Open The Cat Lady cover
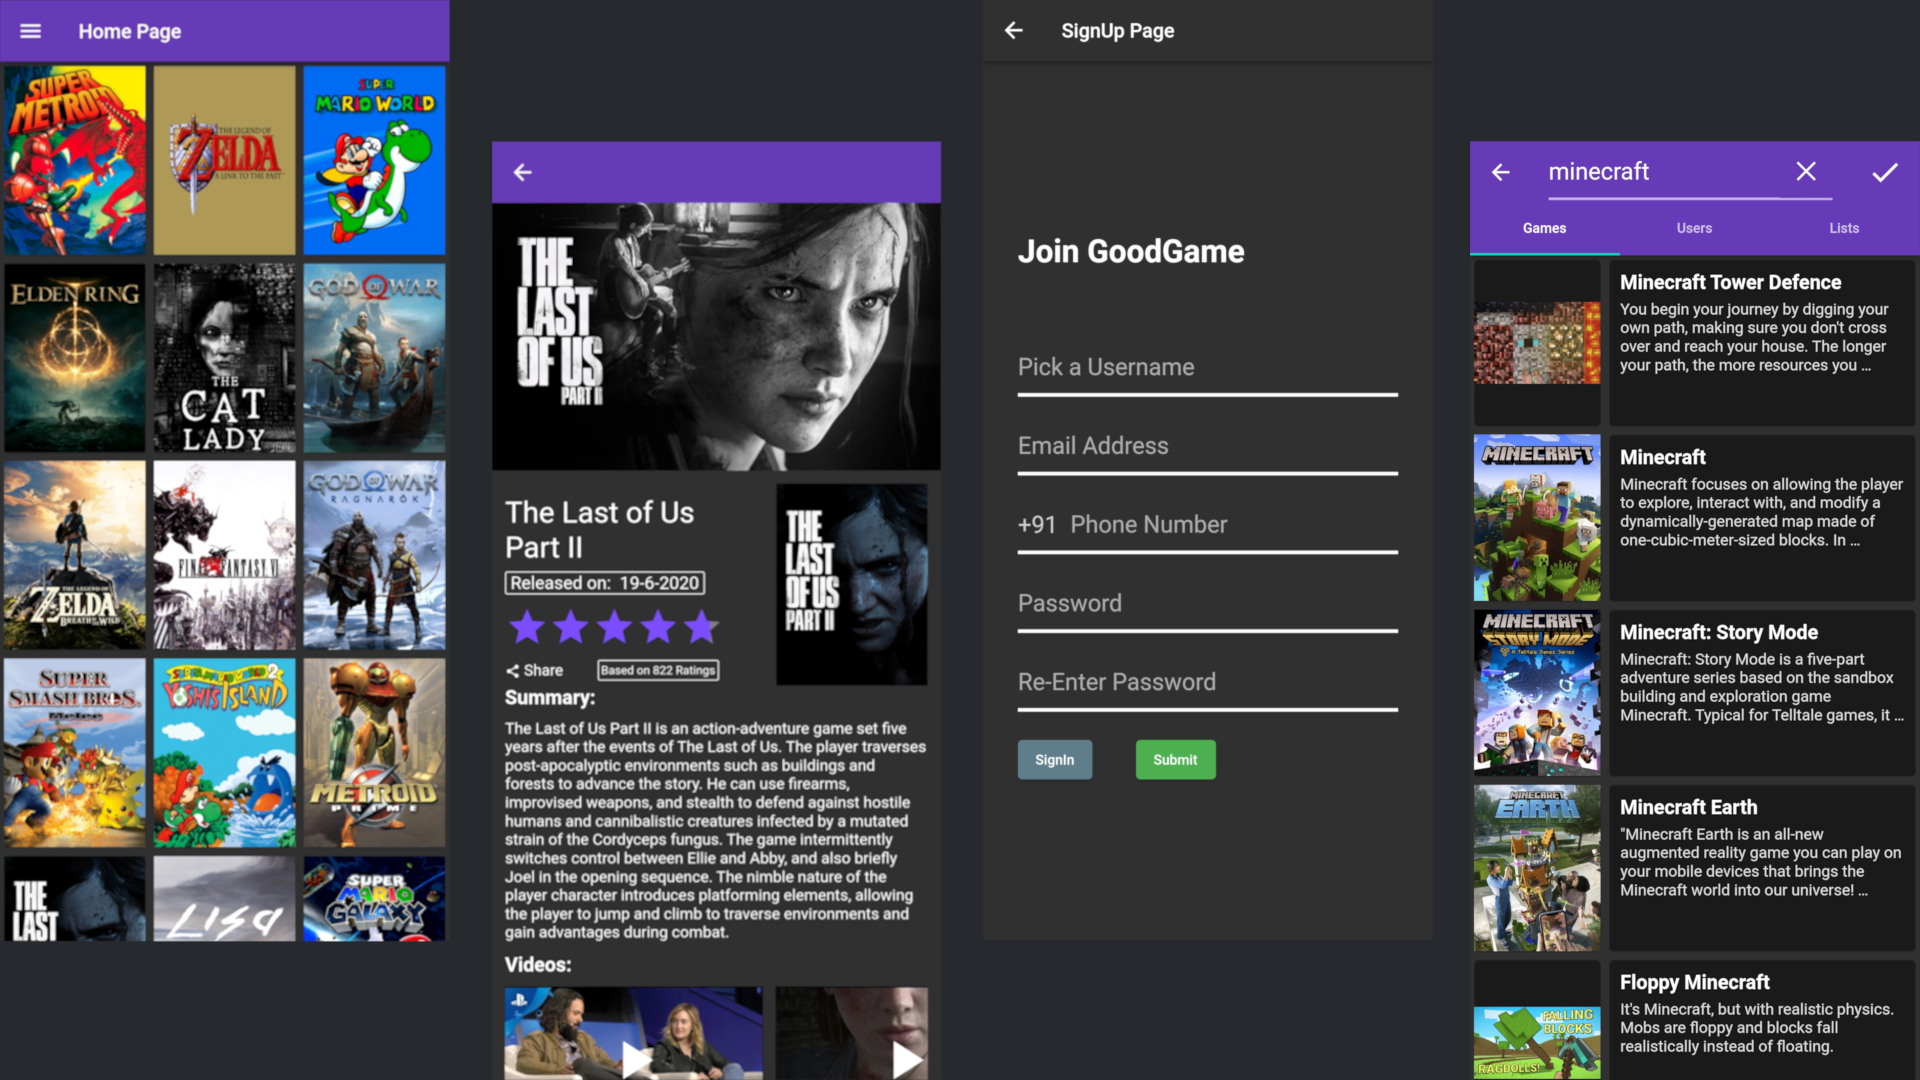The width and height of the screenshot is (1920, 1080). coord(225,358)
